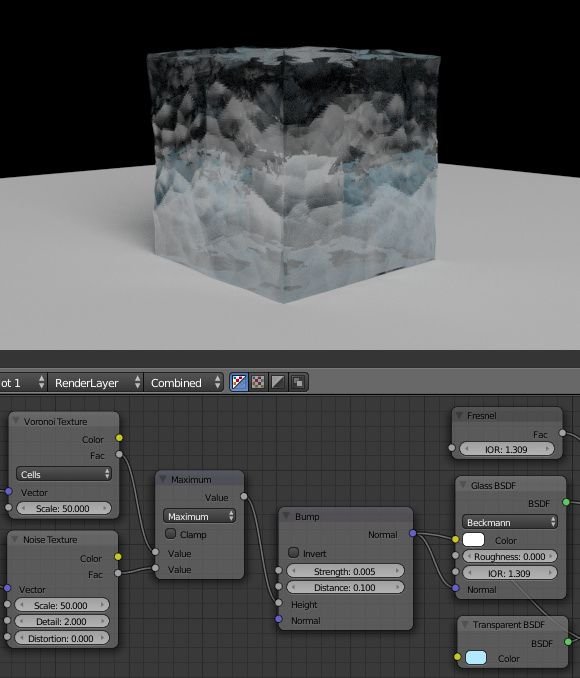Click the Glass BSDF node title
This screenshot has width=580, height=678.
coord(493,486)
